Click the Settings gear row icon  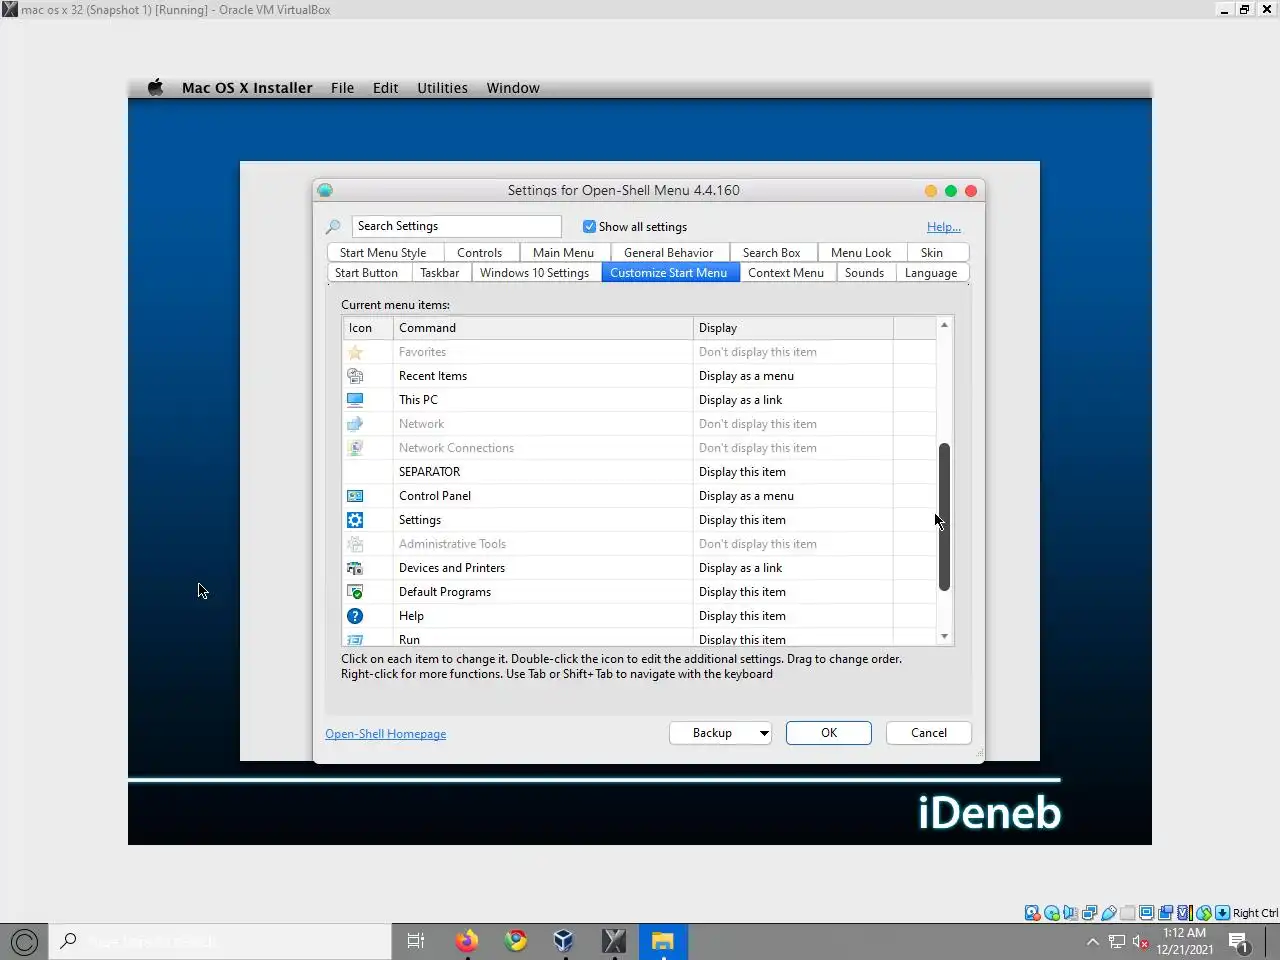(x=355, y=520)
